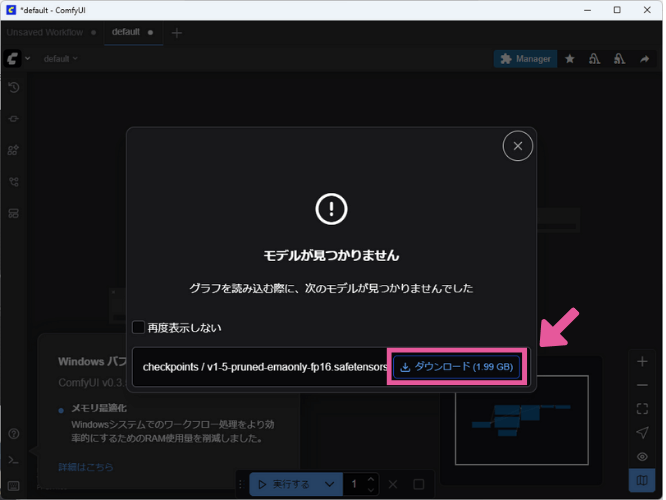Open run mode dropdown arrow
Image resolution: width=666 pixels, height=500 pixels.
pyautogui.click(x=330, y=484)
